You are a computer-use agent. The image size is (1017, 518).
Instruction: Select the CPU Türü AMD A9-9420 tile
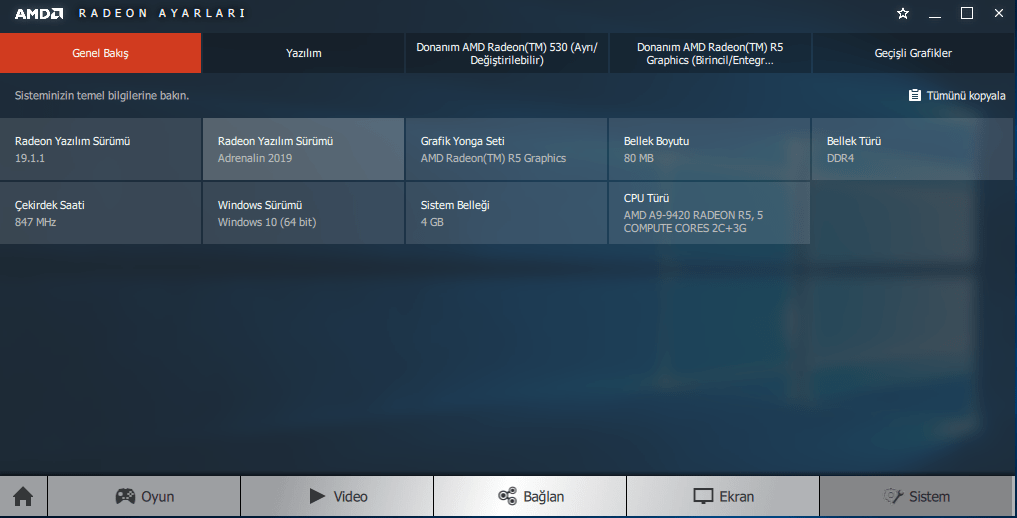point(710,213)
